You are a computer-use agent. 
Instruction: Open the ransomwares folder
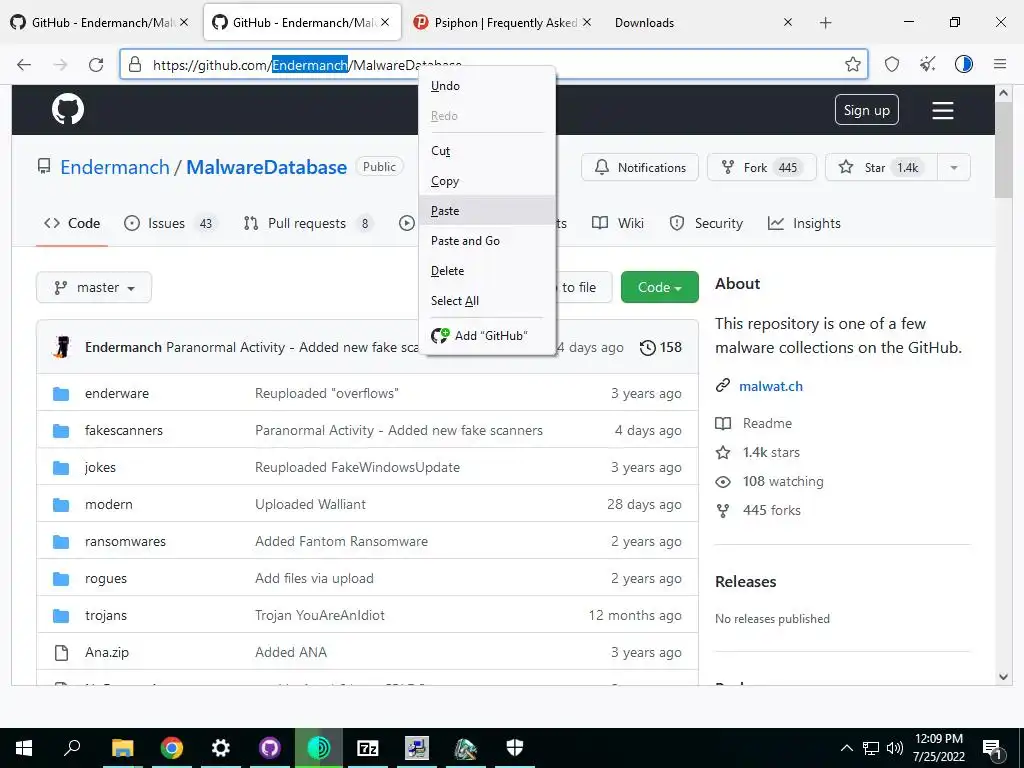click(125, 541)
